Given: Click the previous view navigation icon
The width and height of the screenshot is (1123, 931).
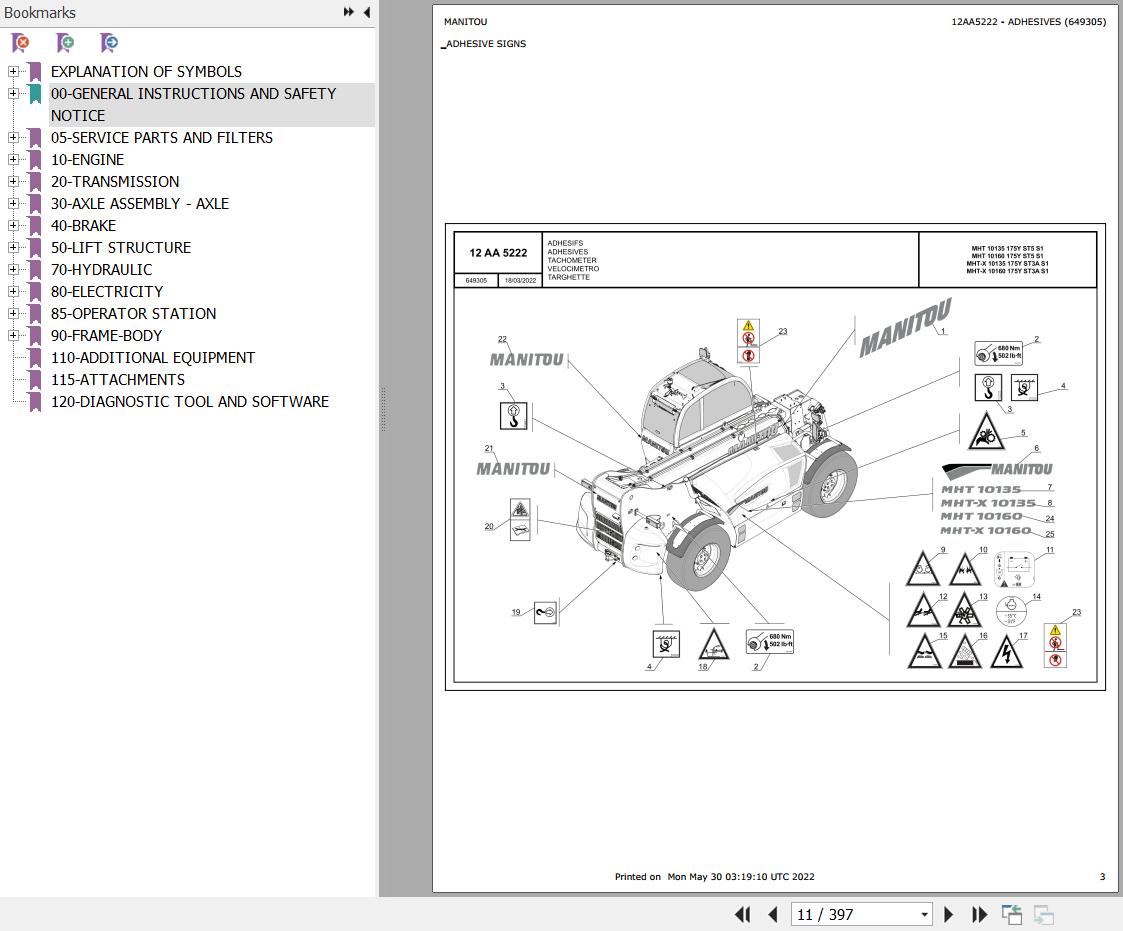Looking at the screenshot, I should coord(1012,915).
